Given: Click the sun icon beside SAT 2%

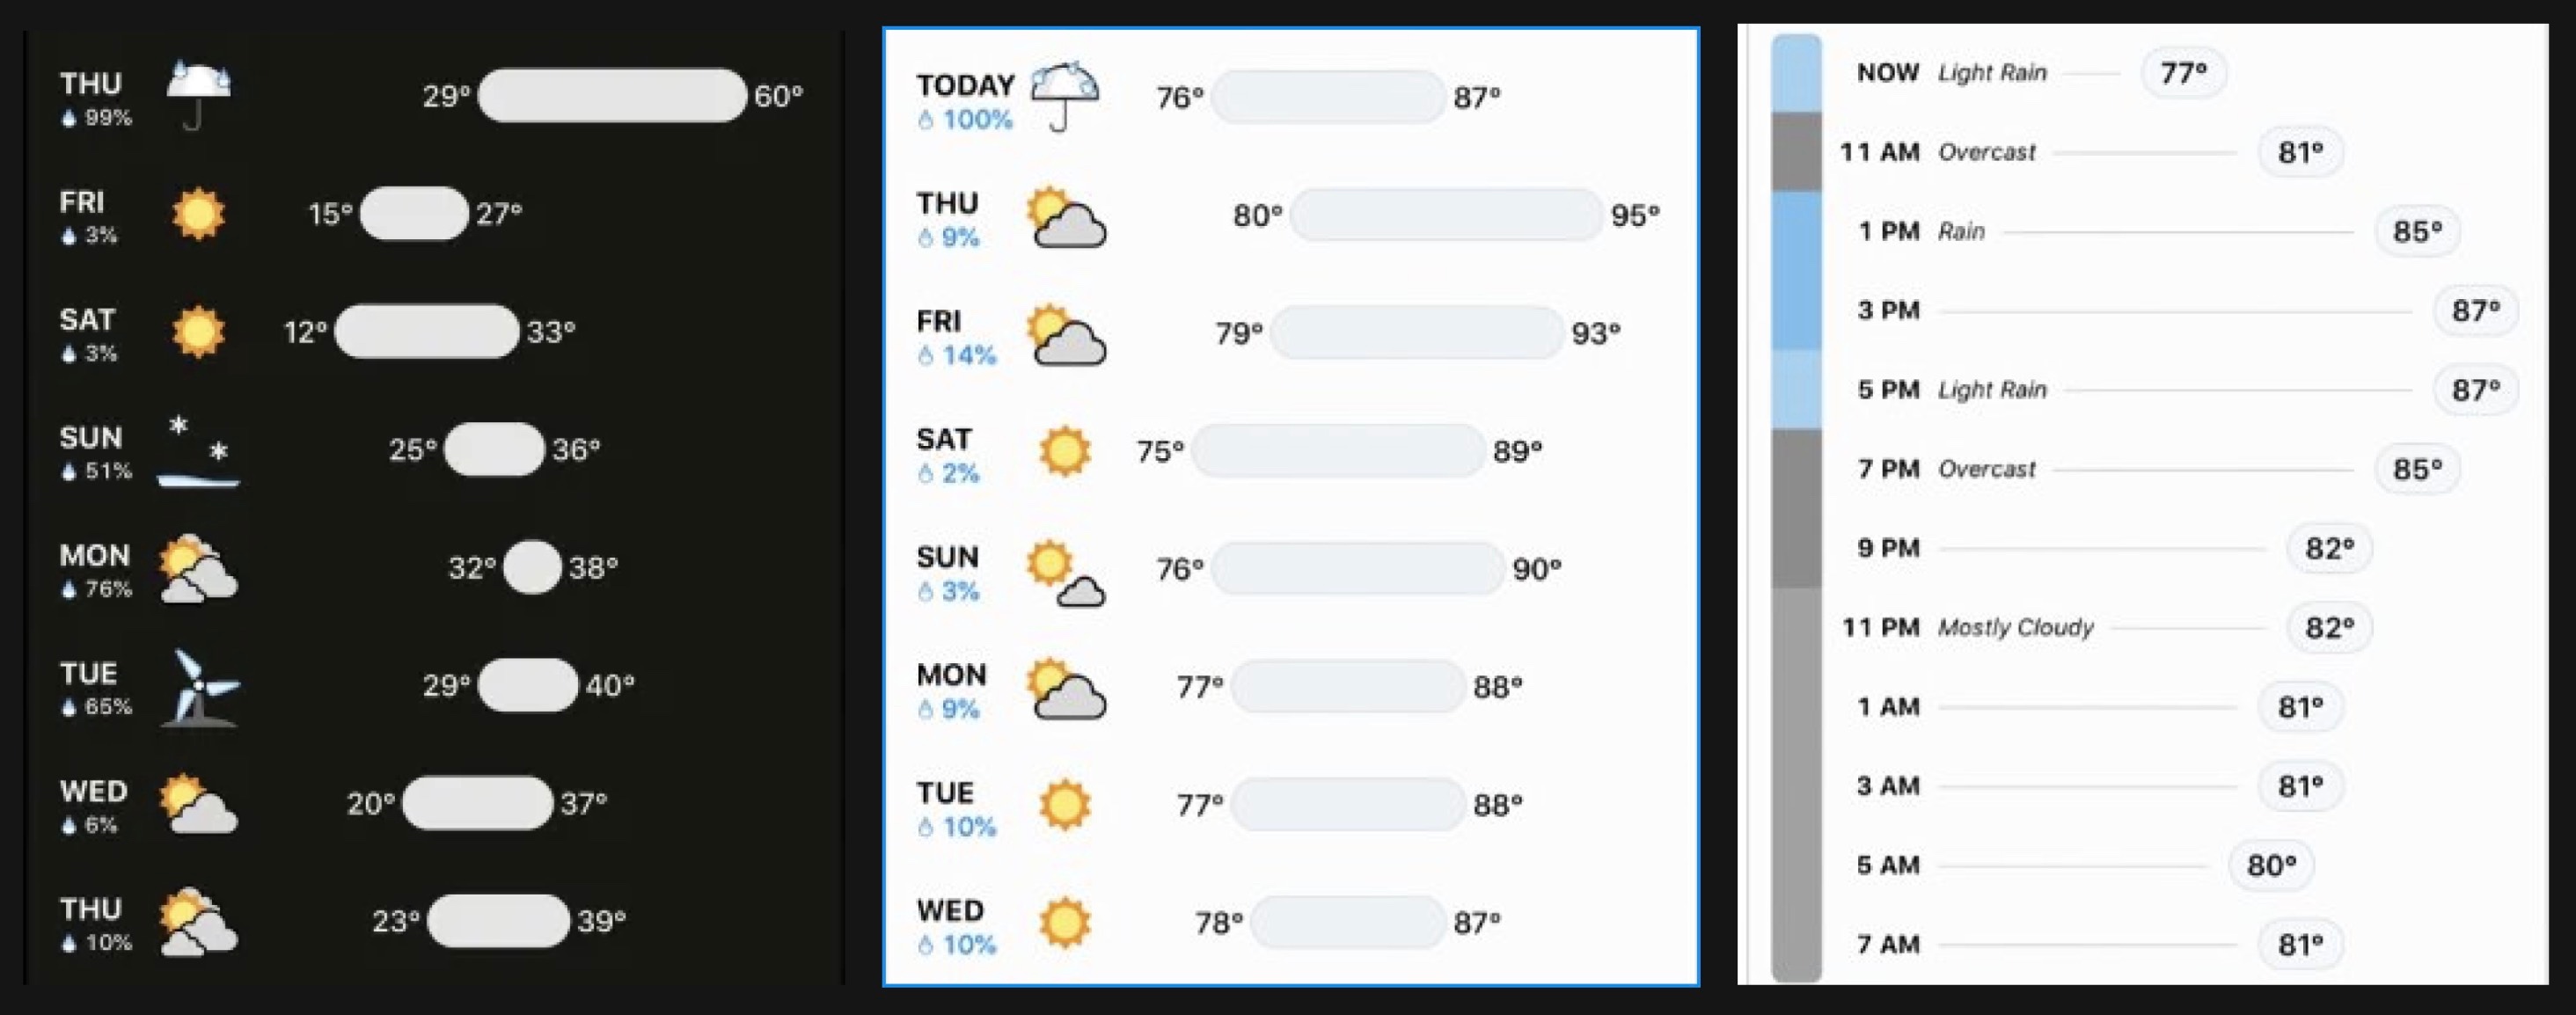Looking at the screenshot, I should pos(1064,451).
